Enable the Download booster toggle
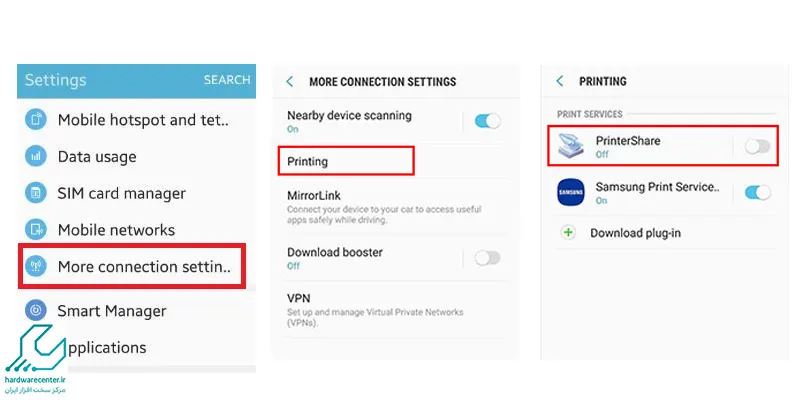This screenshot has width=800, height=400. (487, 258)
